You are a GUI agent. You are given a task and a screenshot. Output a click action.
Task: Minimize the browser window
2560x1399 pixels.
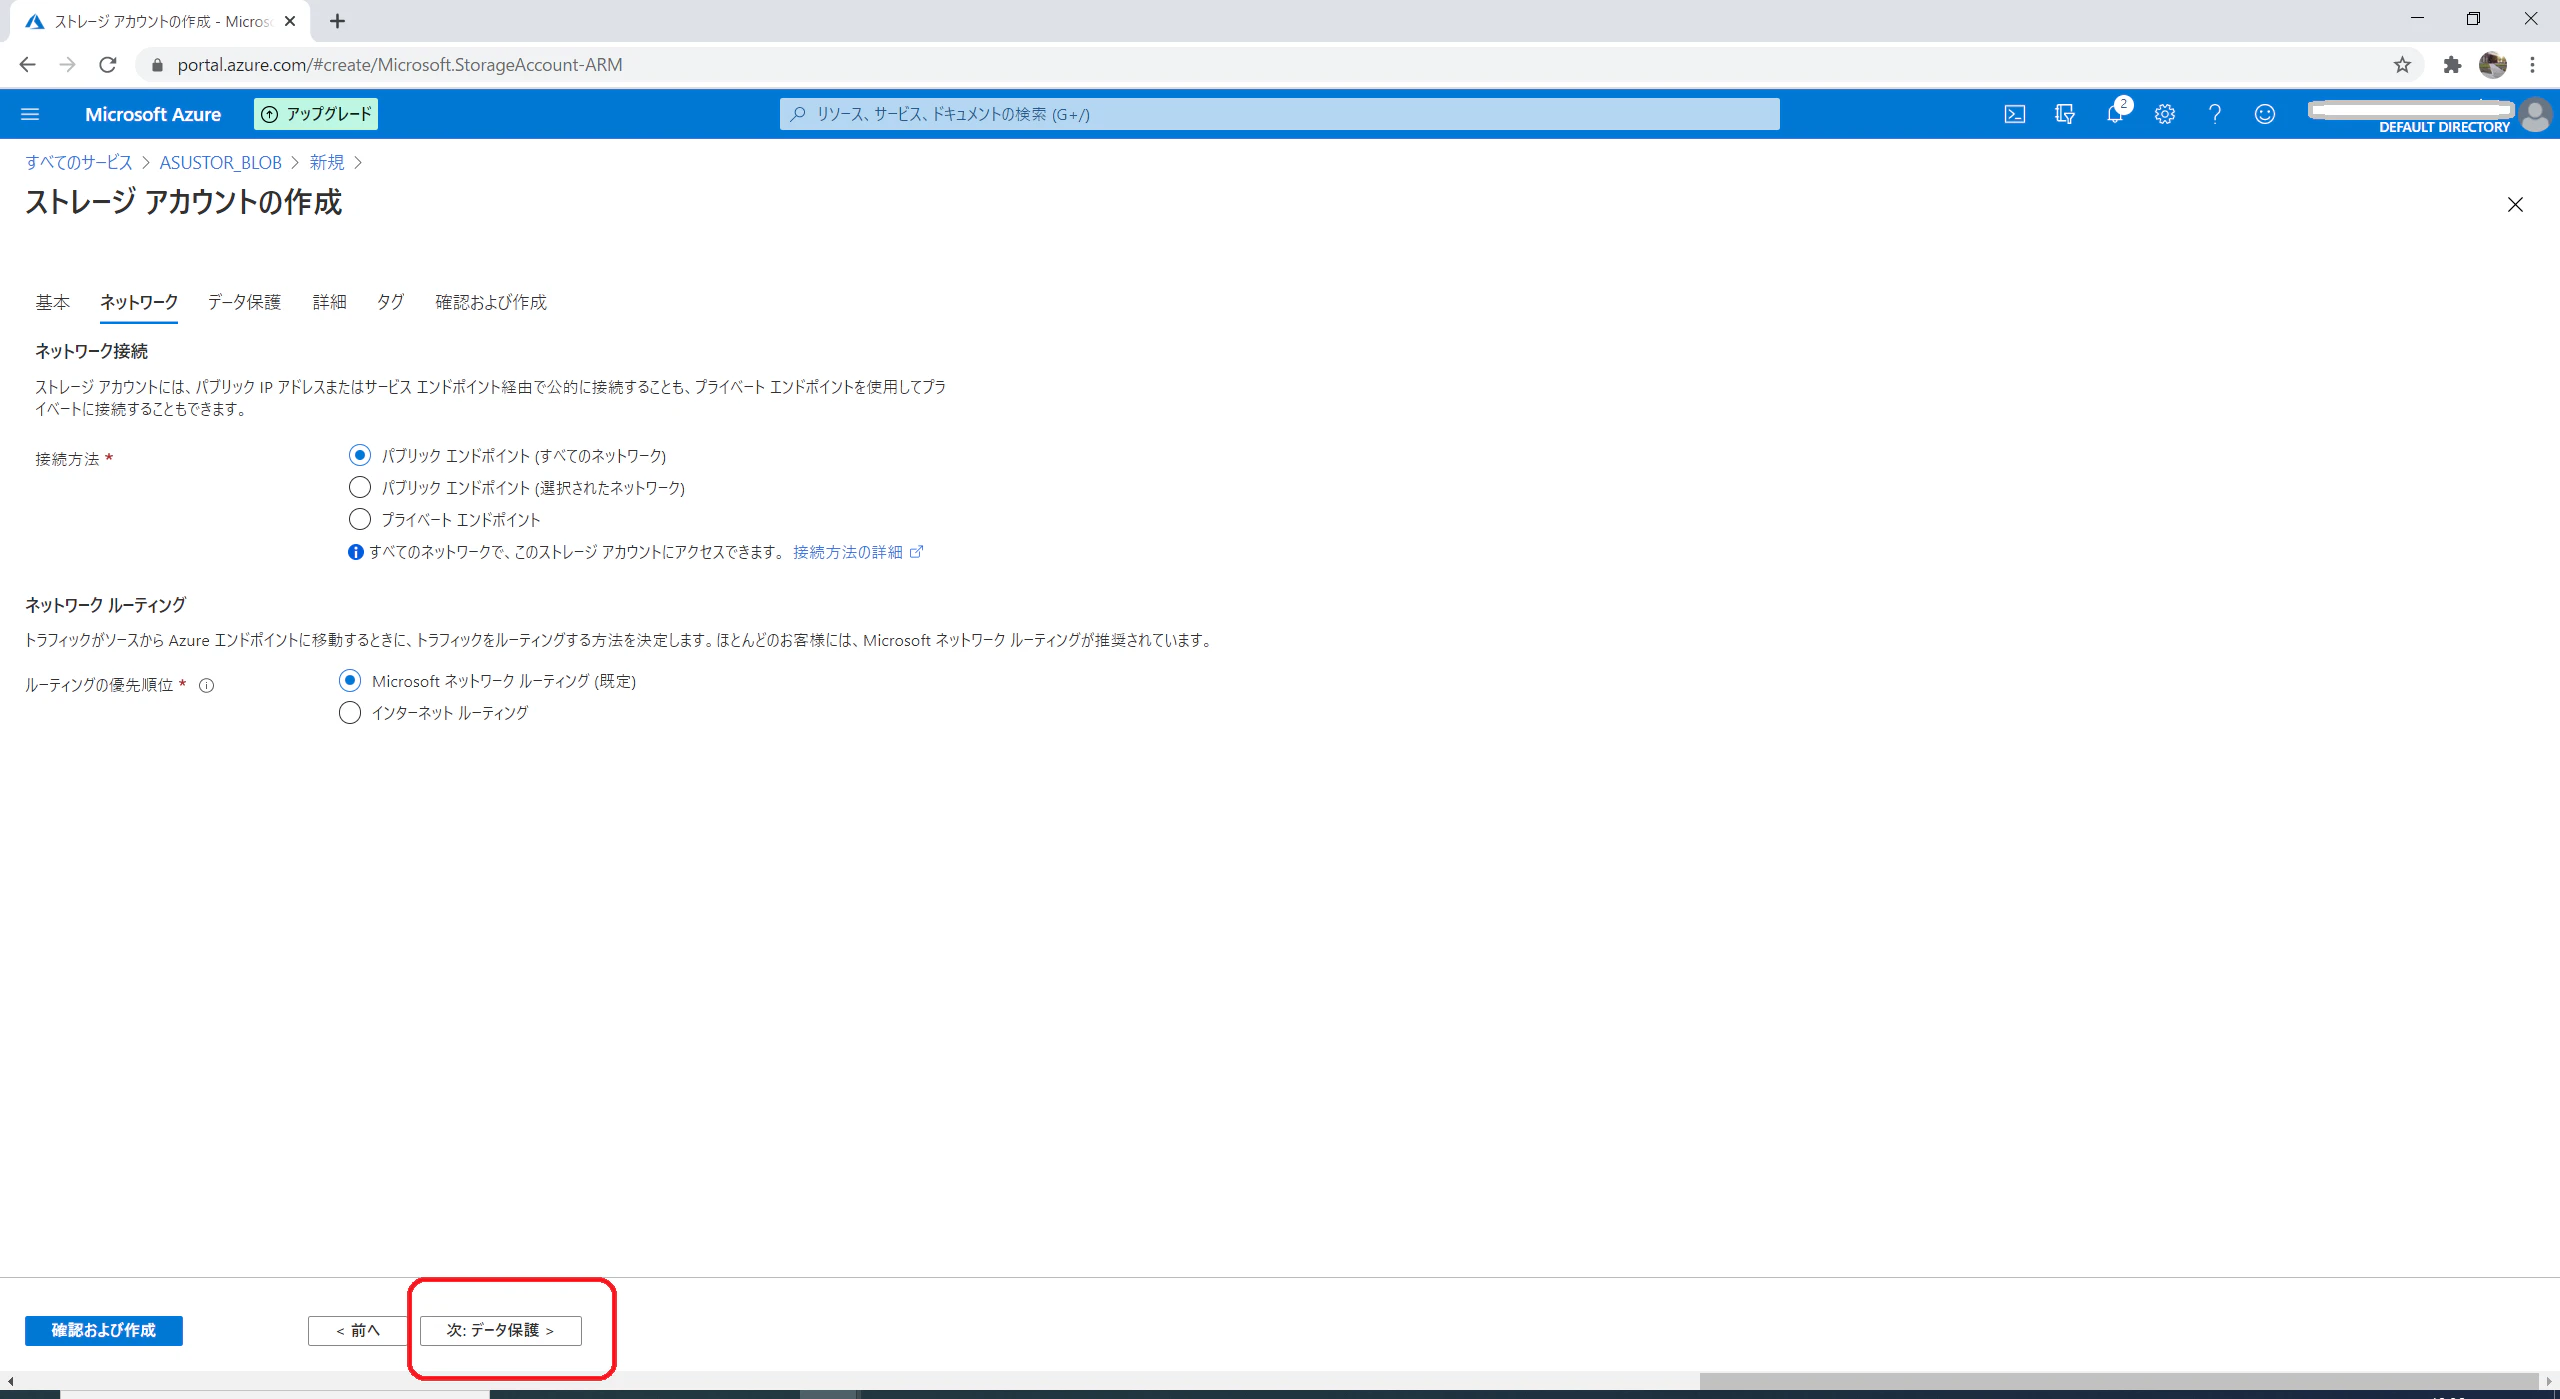pos(2418,18)
